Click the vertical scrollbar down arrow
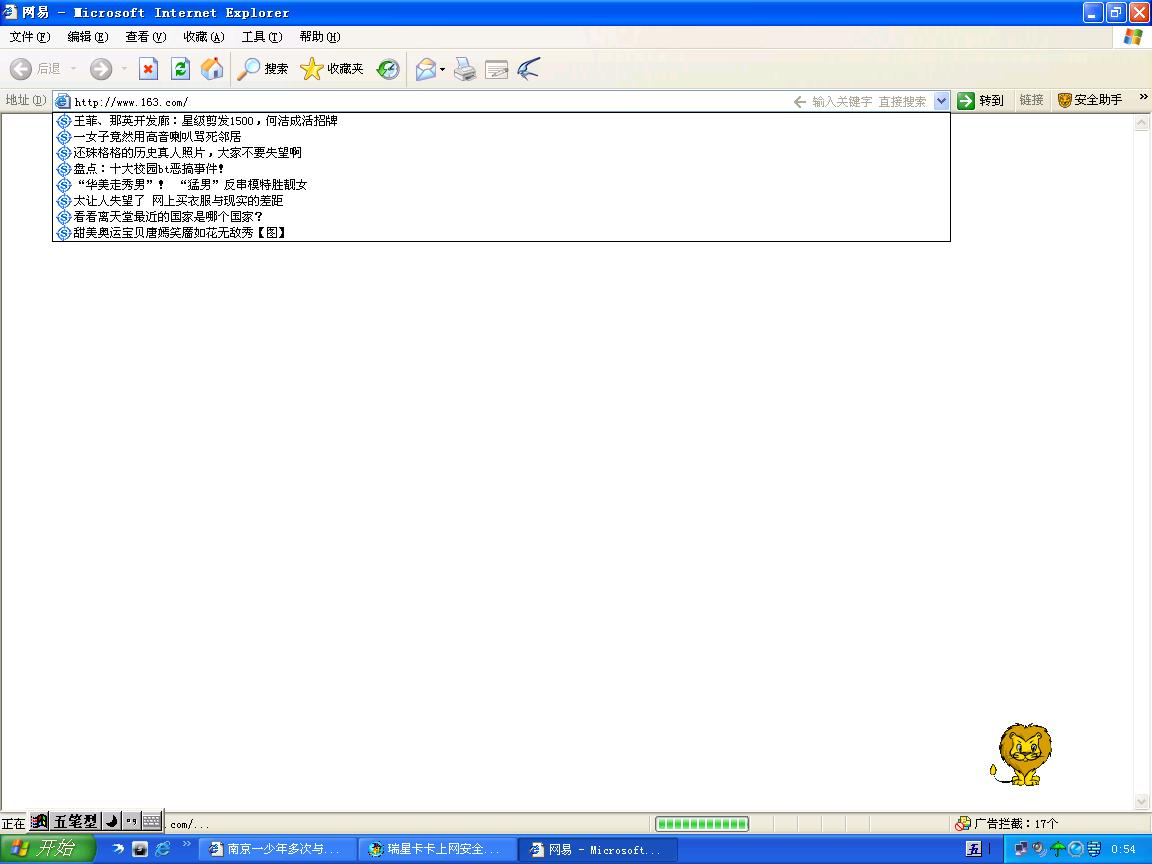Image resolution: width=1152 pixels, height=864 pixels. (1142, 801)
